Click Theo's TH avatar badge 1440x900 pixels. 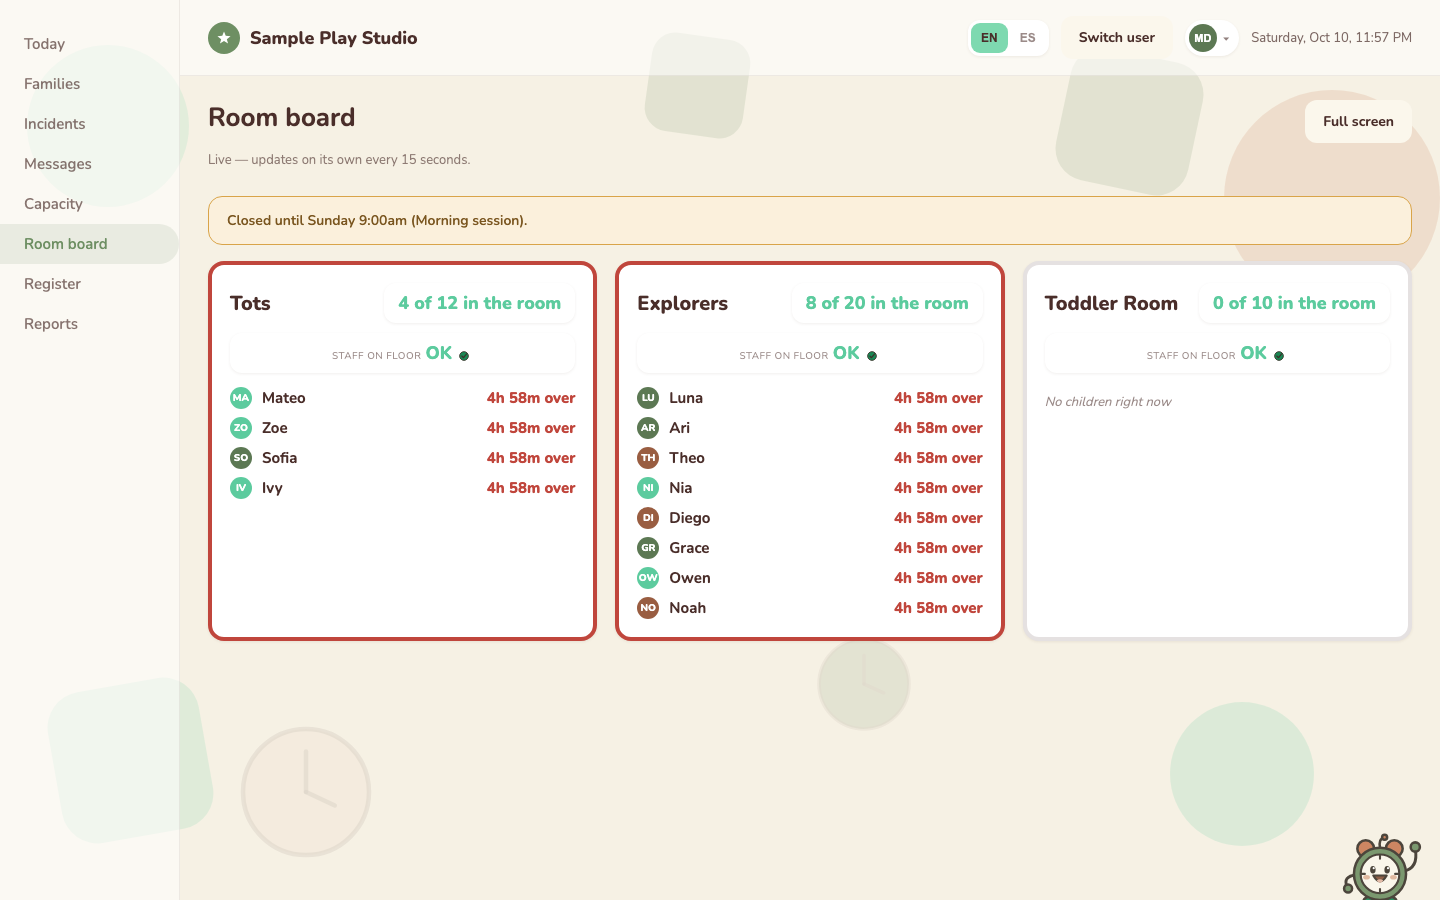(648, 458)
